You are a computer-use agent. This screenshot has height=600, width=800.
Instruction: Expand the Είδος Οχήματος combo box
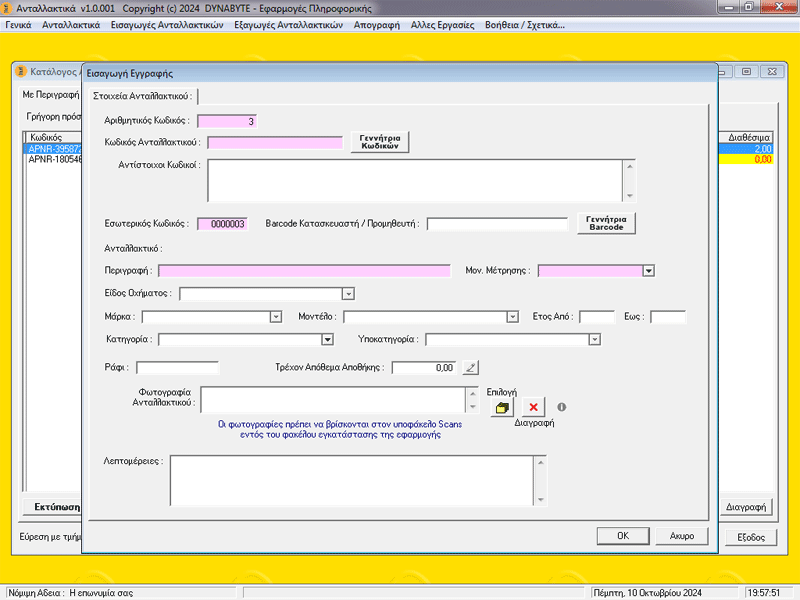348,294
